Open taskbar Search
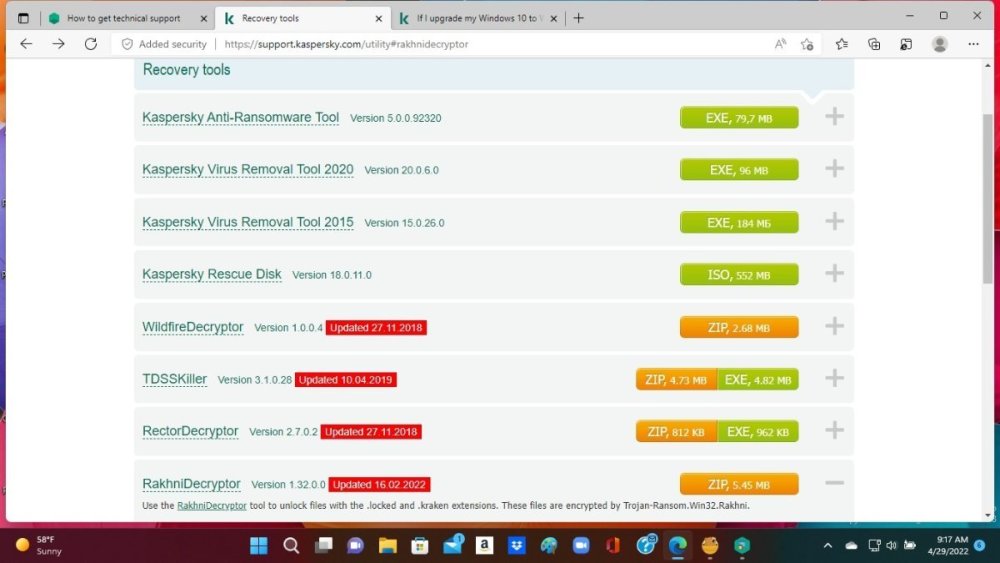This screenshot has height=563, width=1000. [x=291, y=546]
